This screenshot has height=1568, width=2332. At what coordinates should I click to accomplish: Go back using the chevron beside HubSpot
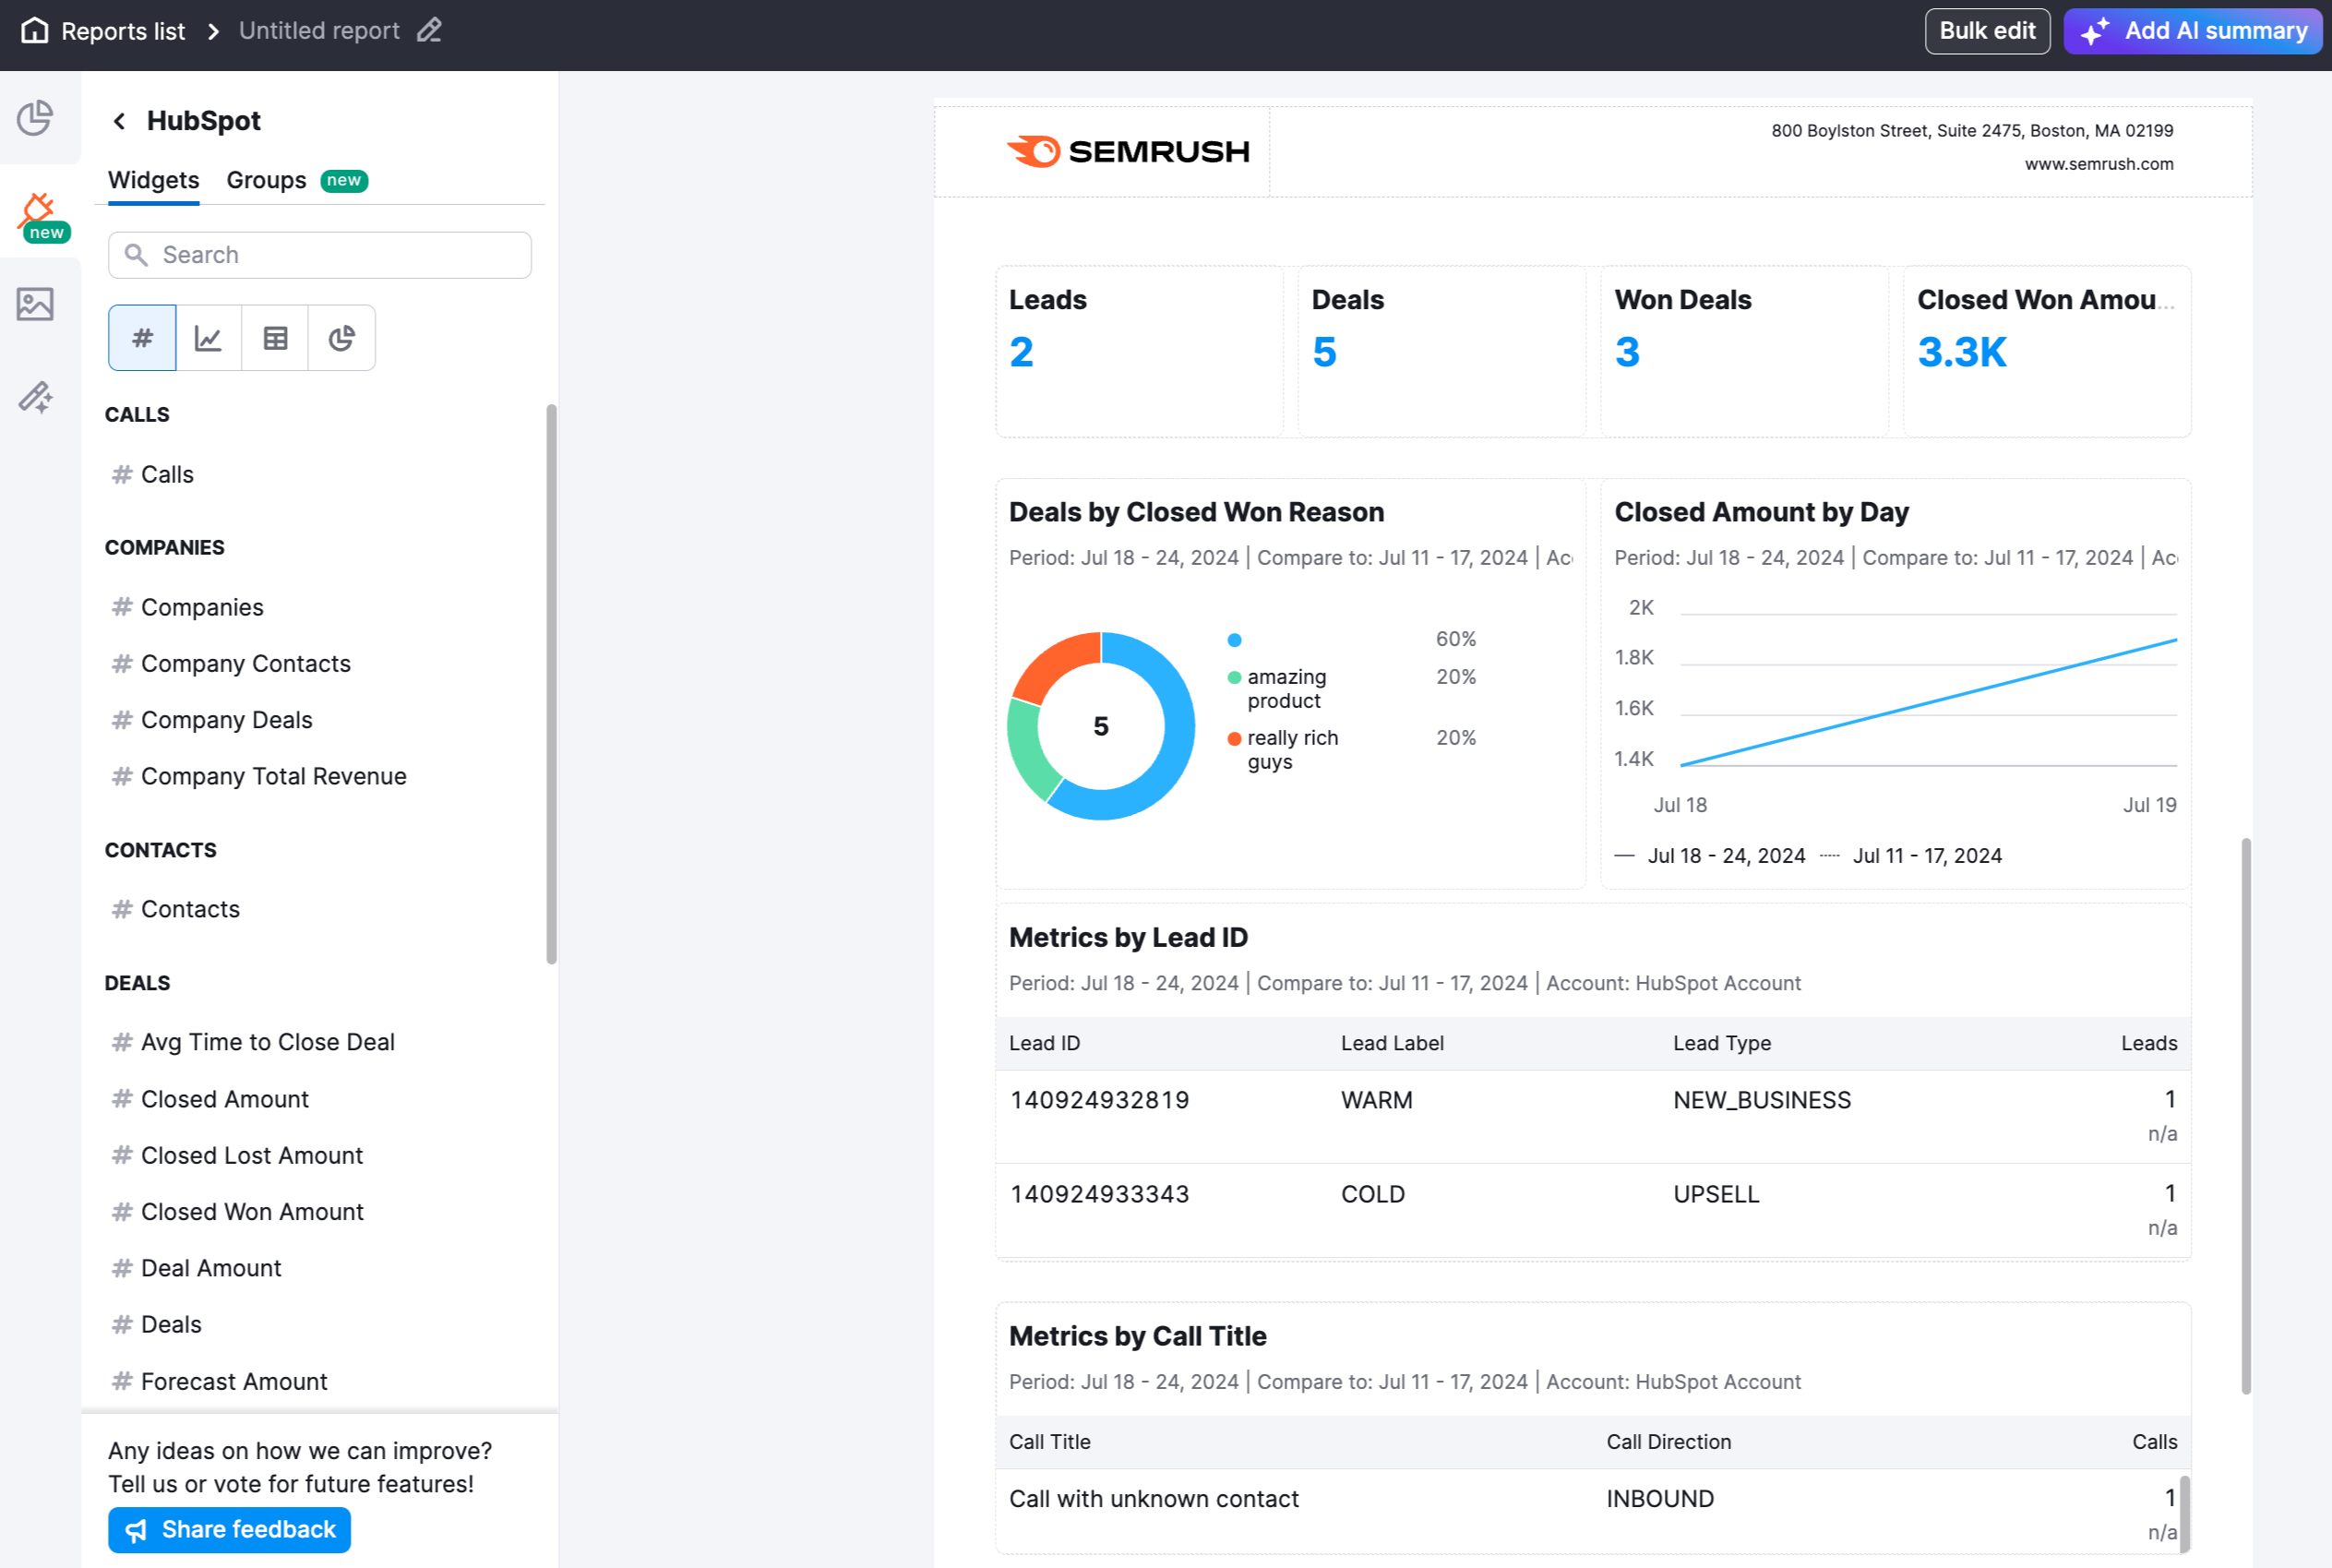coord(119,121)
